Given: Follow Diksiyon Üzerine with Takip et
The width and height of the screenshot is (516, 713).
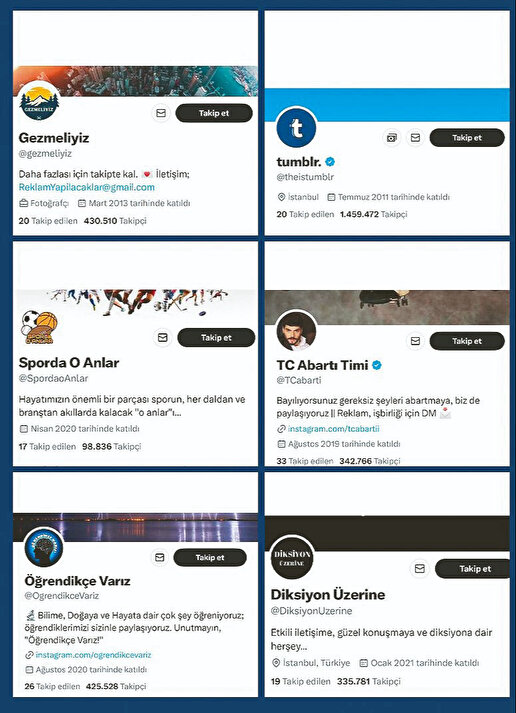Looking at the screenshot, I should pyautogui.click(x=473, y=568).
